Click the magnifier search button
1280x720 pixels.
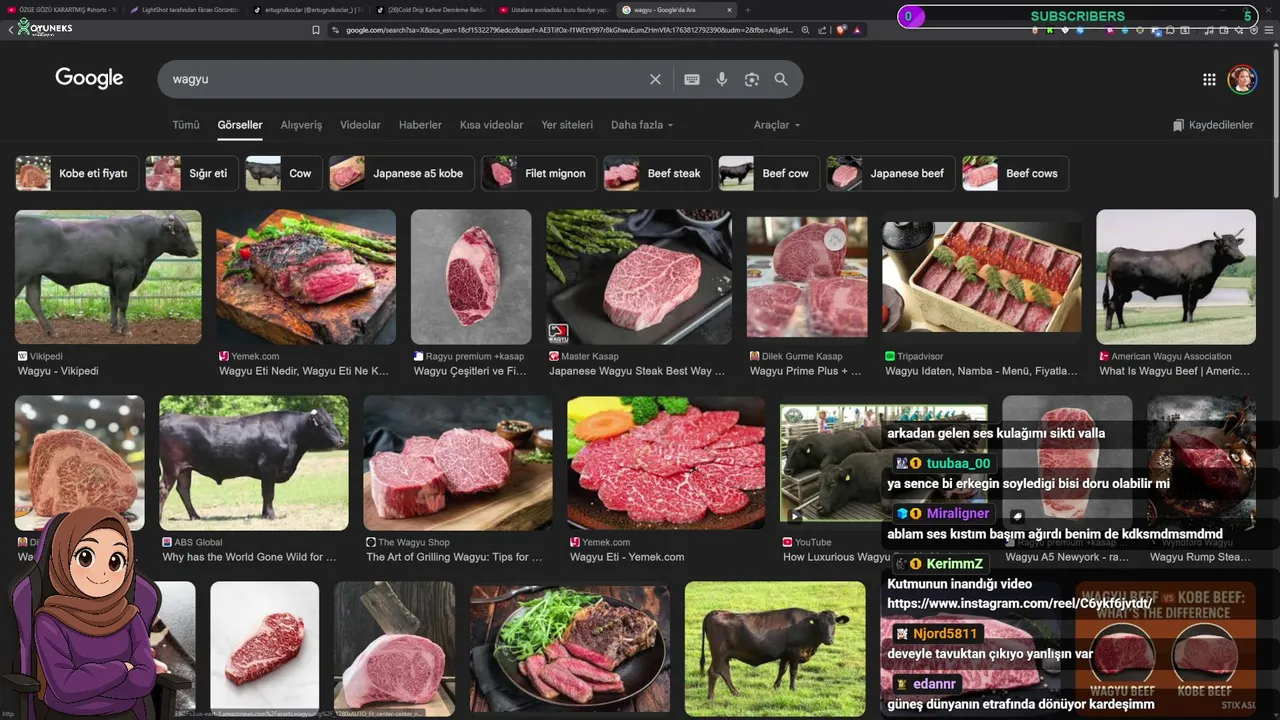pyautogui.click(x=781, y=79)
